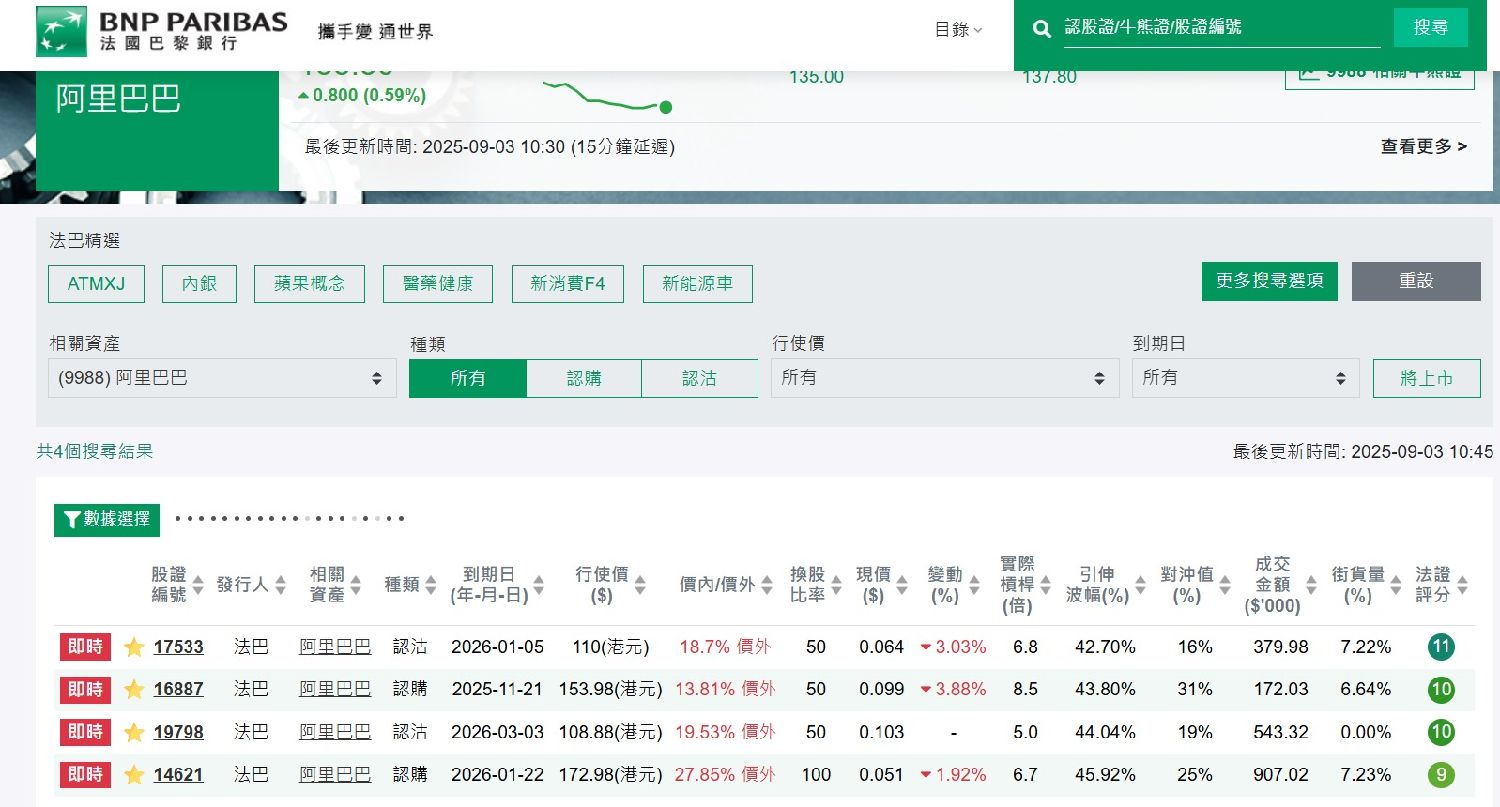Sort by 發行人 column arrows
Image resolution: width=1500 pixels, height=807 pixels.
(280, 585)
